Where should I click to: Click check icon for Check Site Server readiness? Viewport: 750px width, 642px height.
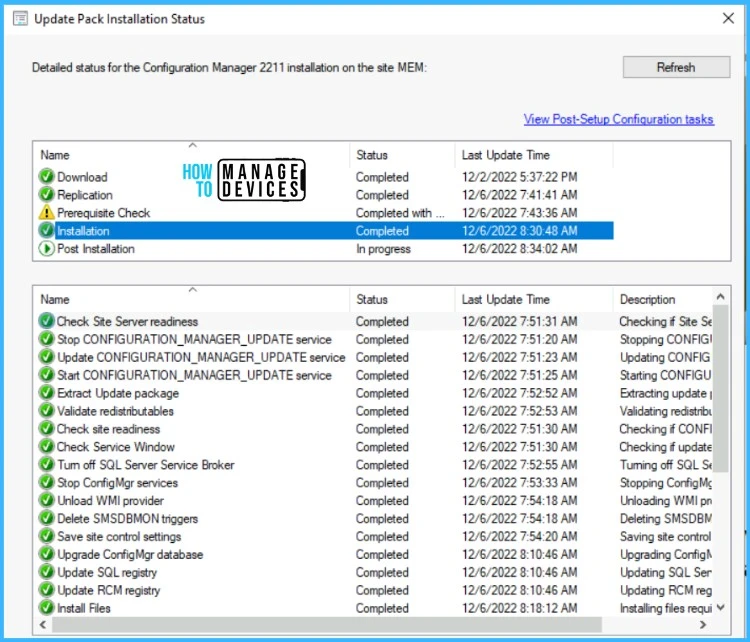pyautogui.click(x=46, y=321)
